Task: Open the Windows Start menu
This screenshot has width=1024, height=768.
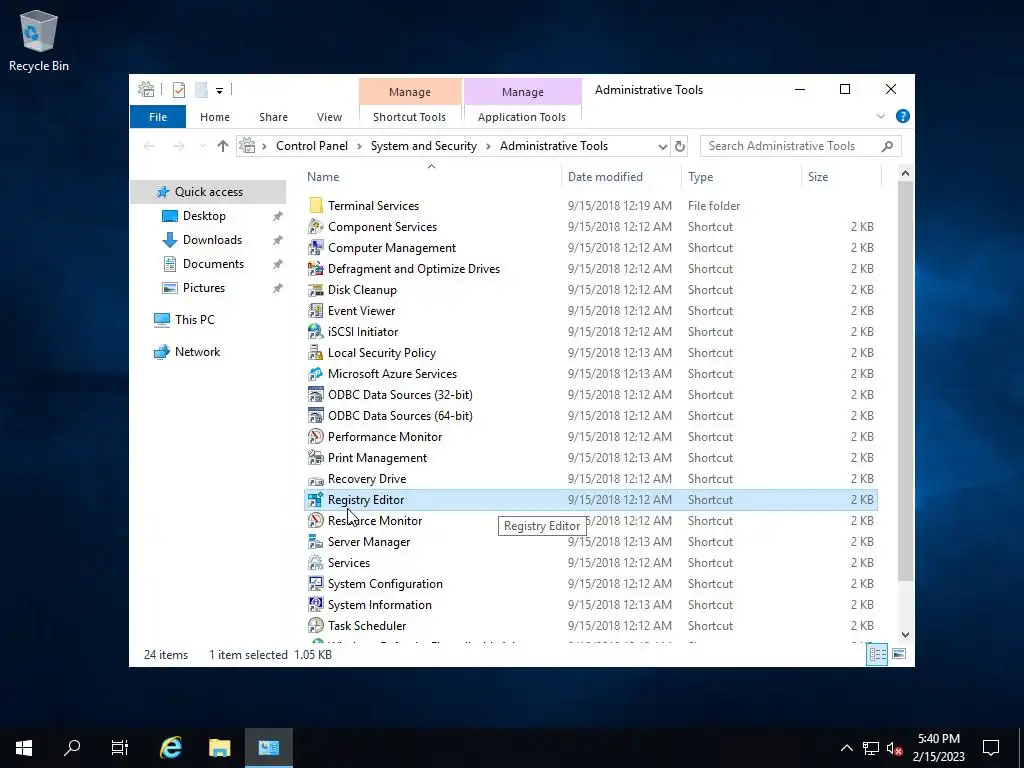Action: (24, 748)
